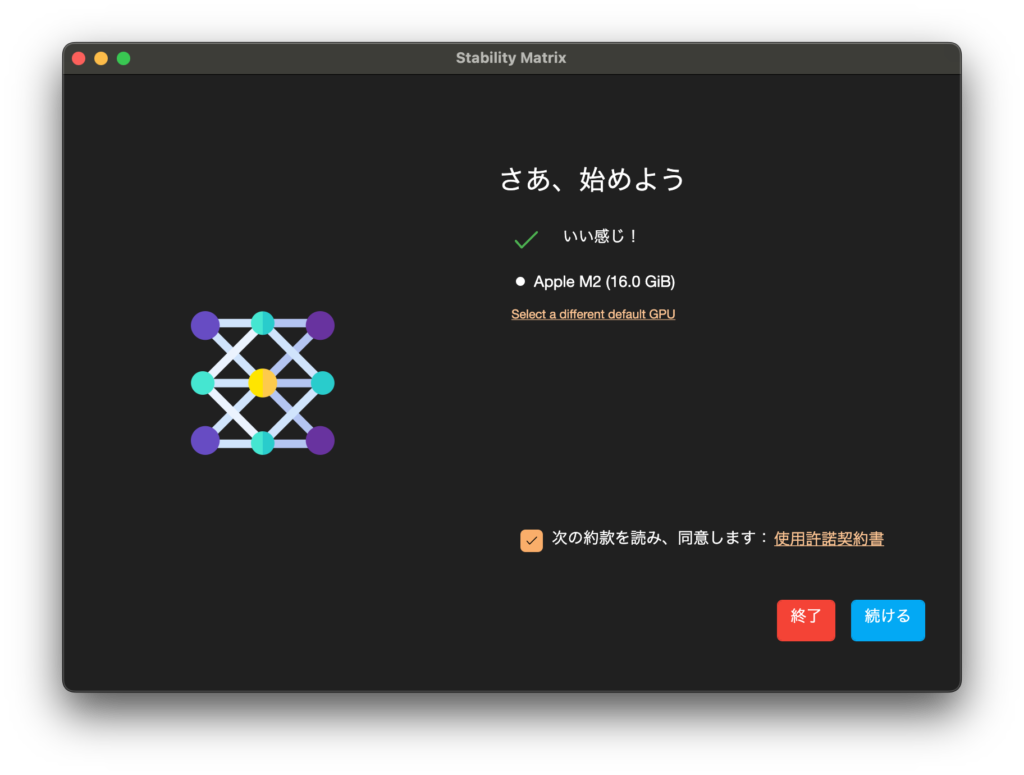Click the さあ、始めよう heading
Screen dimensions: 1024x775
592,180
